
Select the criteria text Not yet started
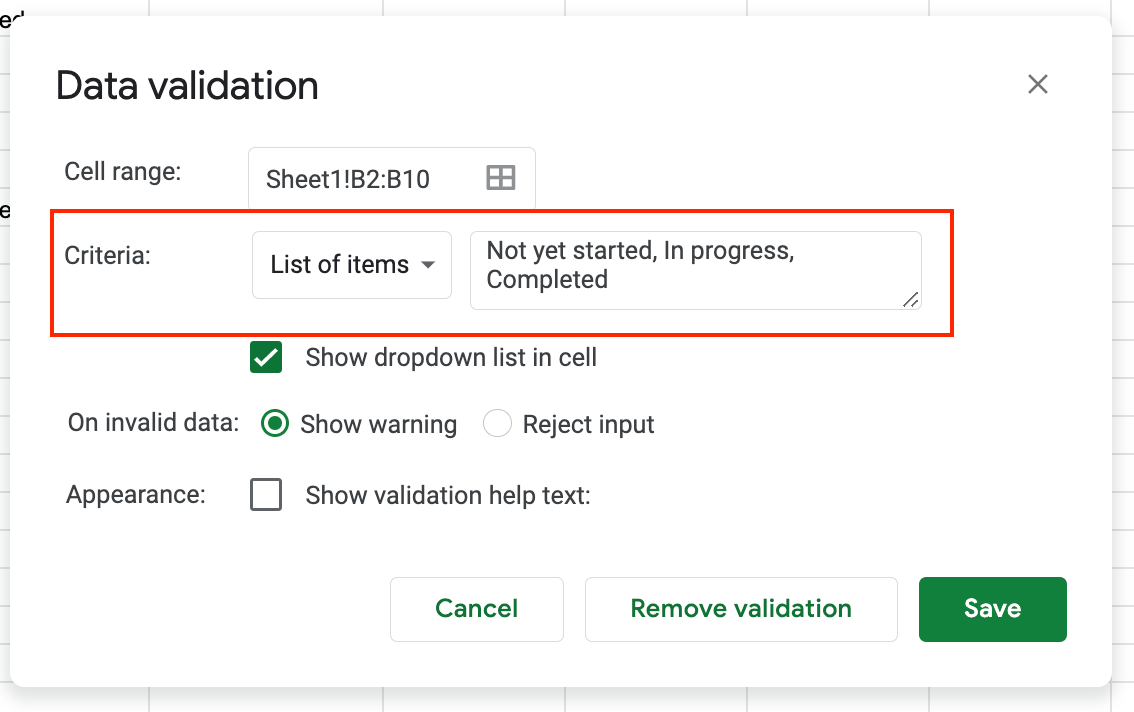coord(560,251)
